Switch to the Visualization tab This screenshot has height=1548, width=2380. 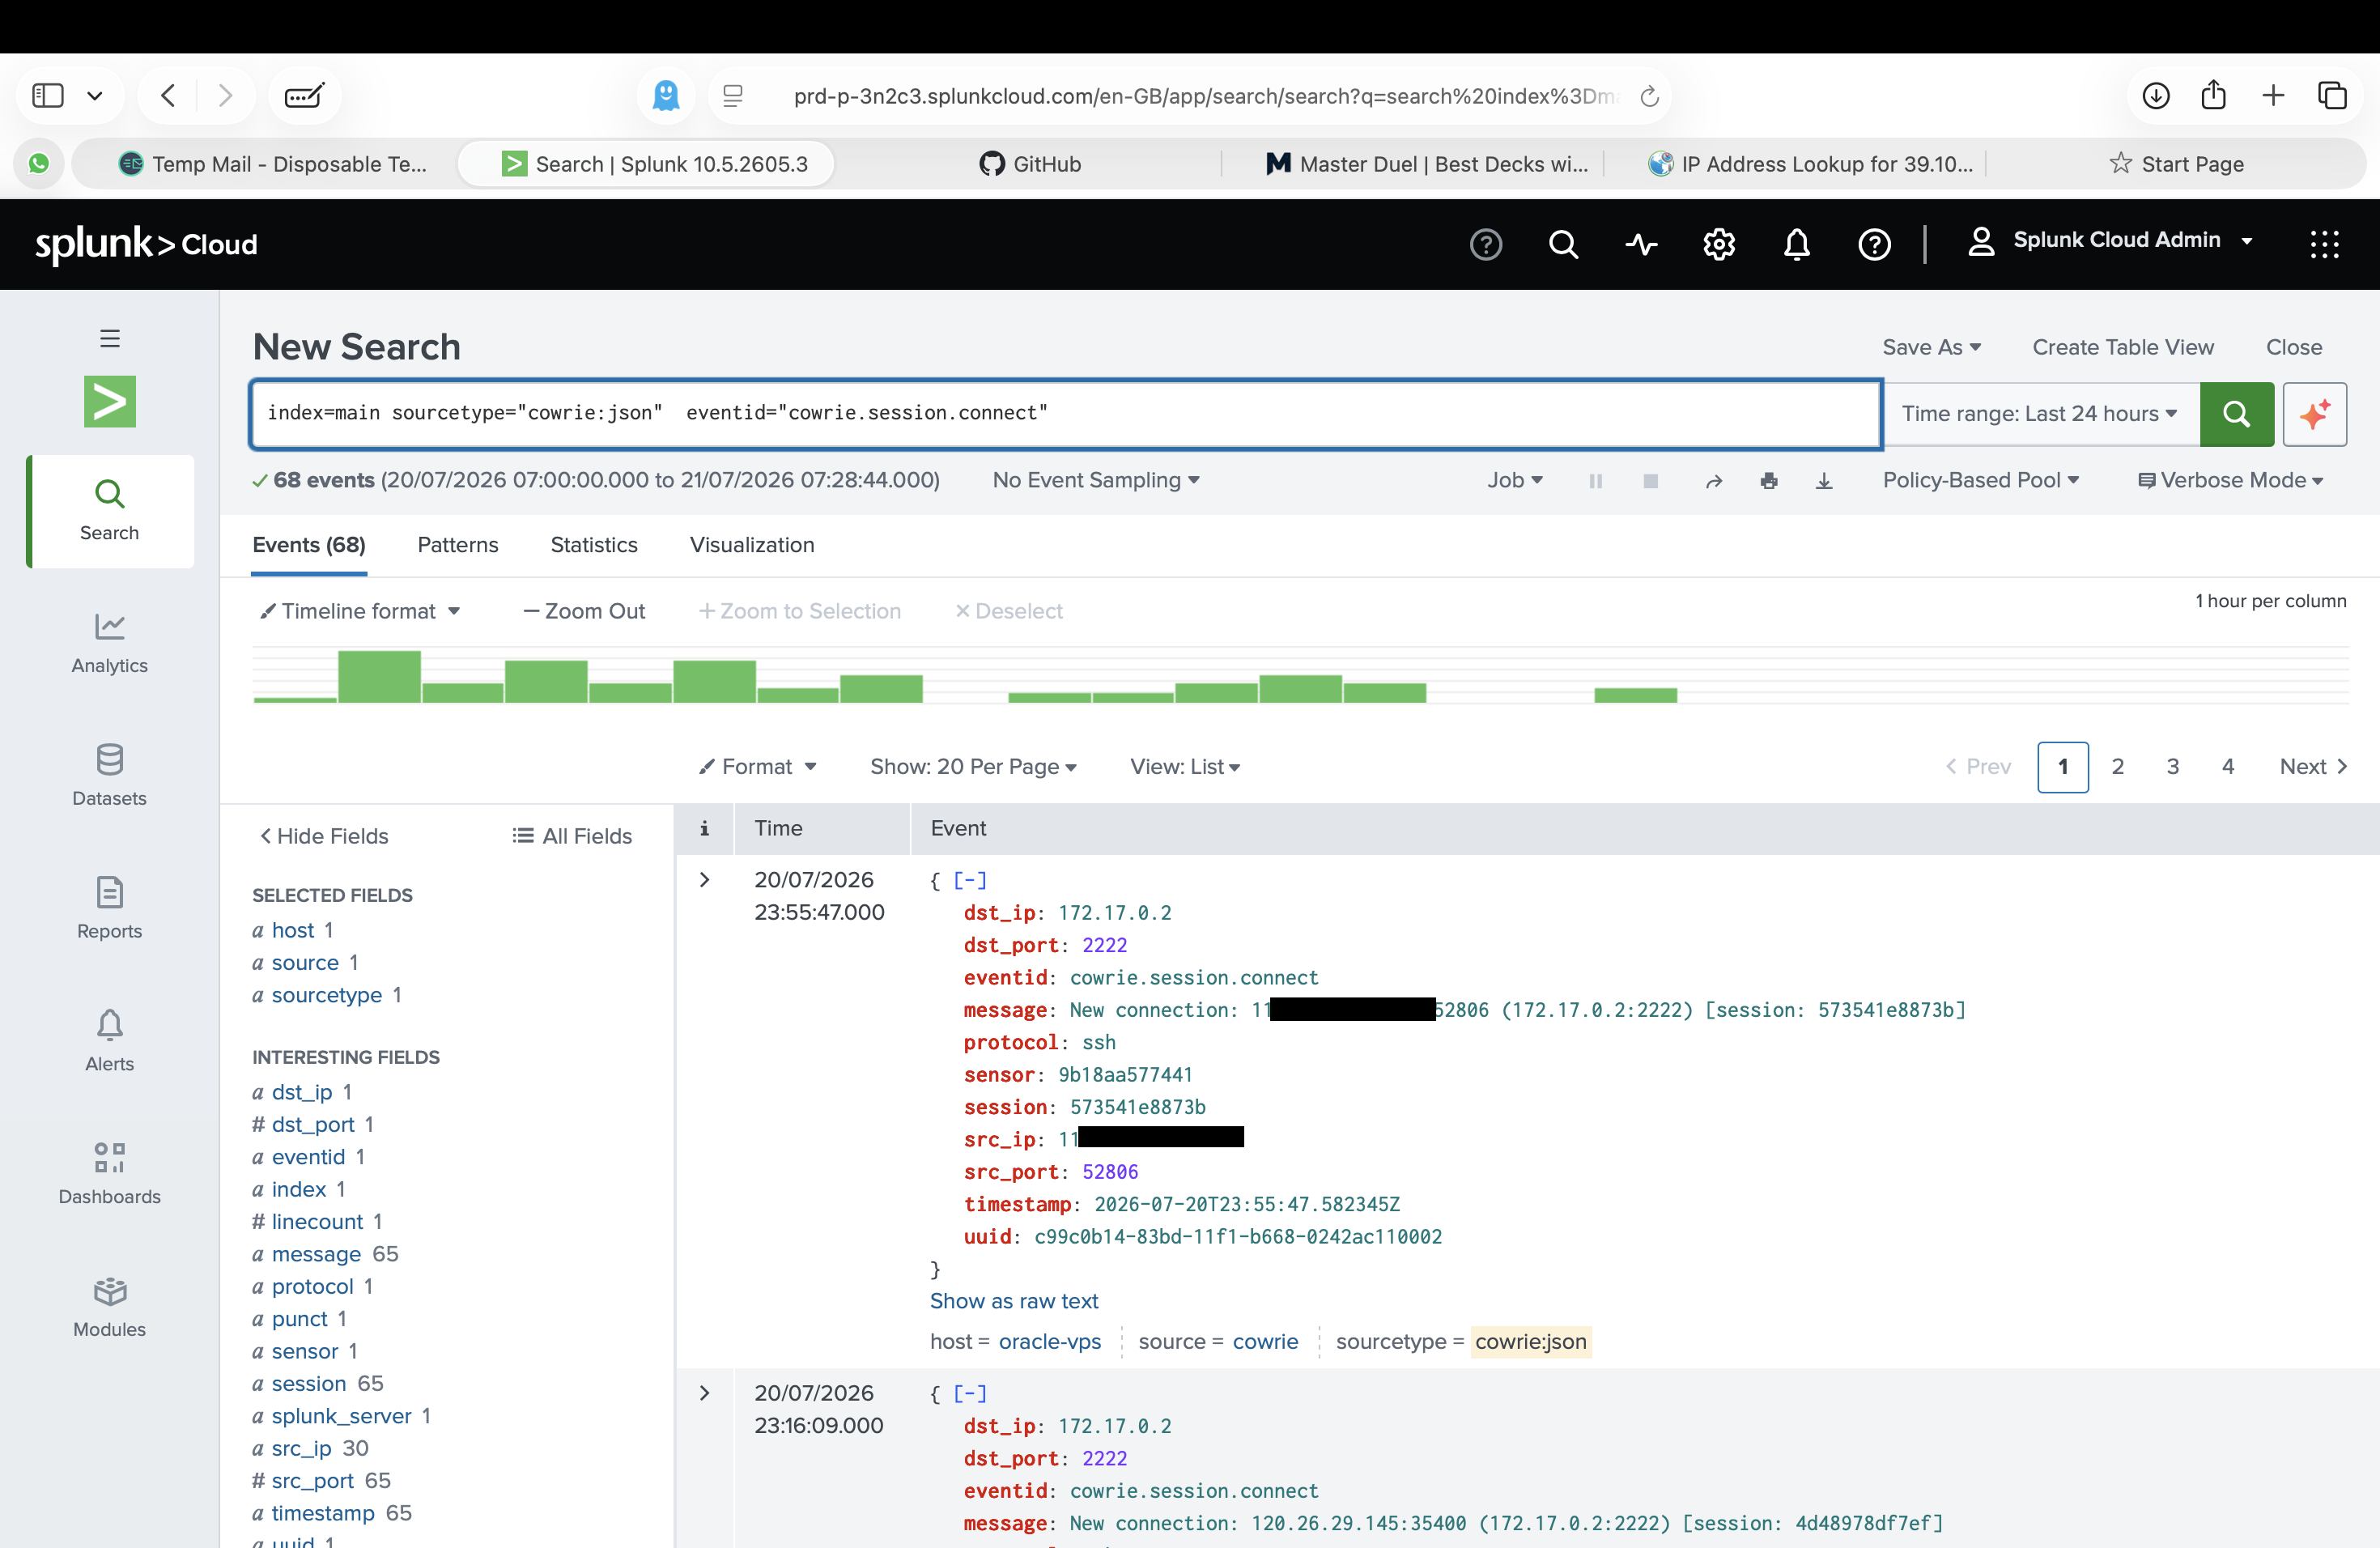click(x=752, y=545)
